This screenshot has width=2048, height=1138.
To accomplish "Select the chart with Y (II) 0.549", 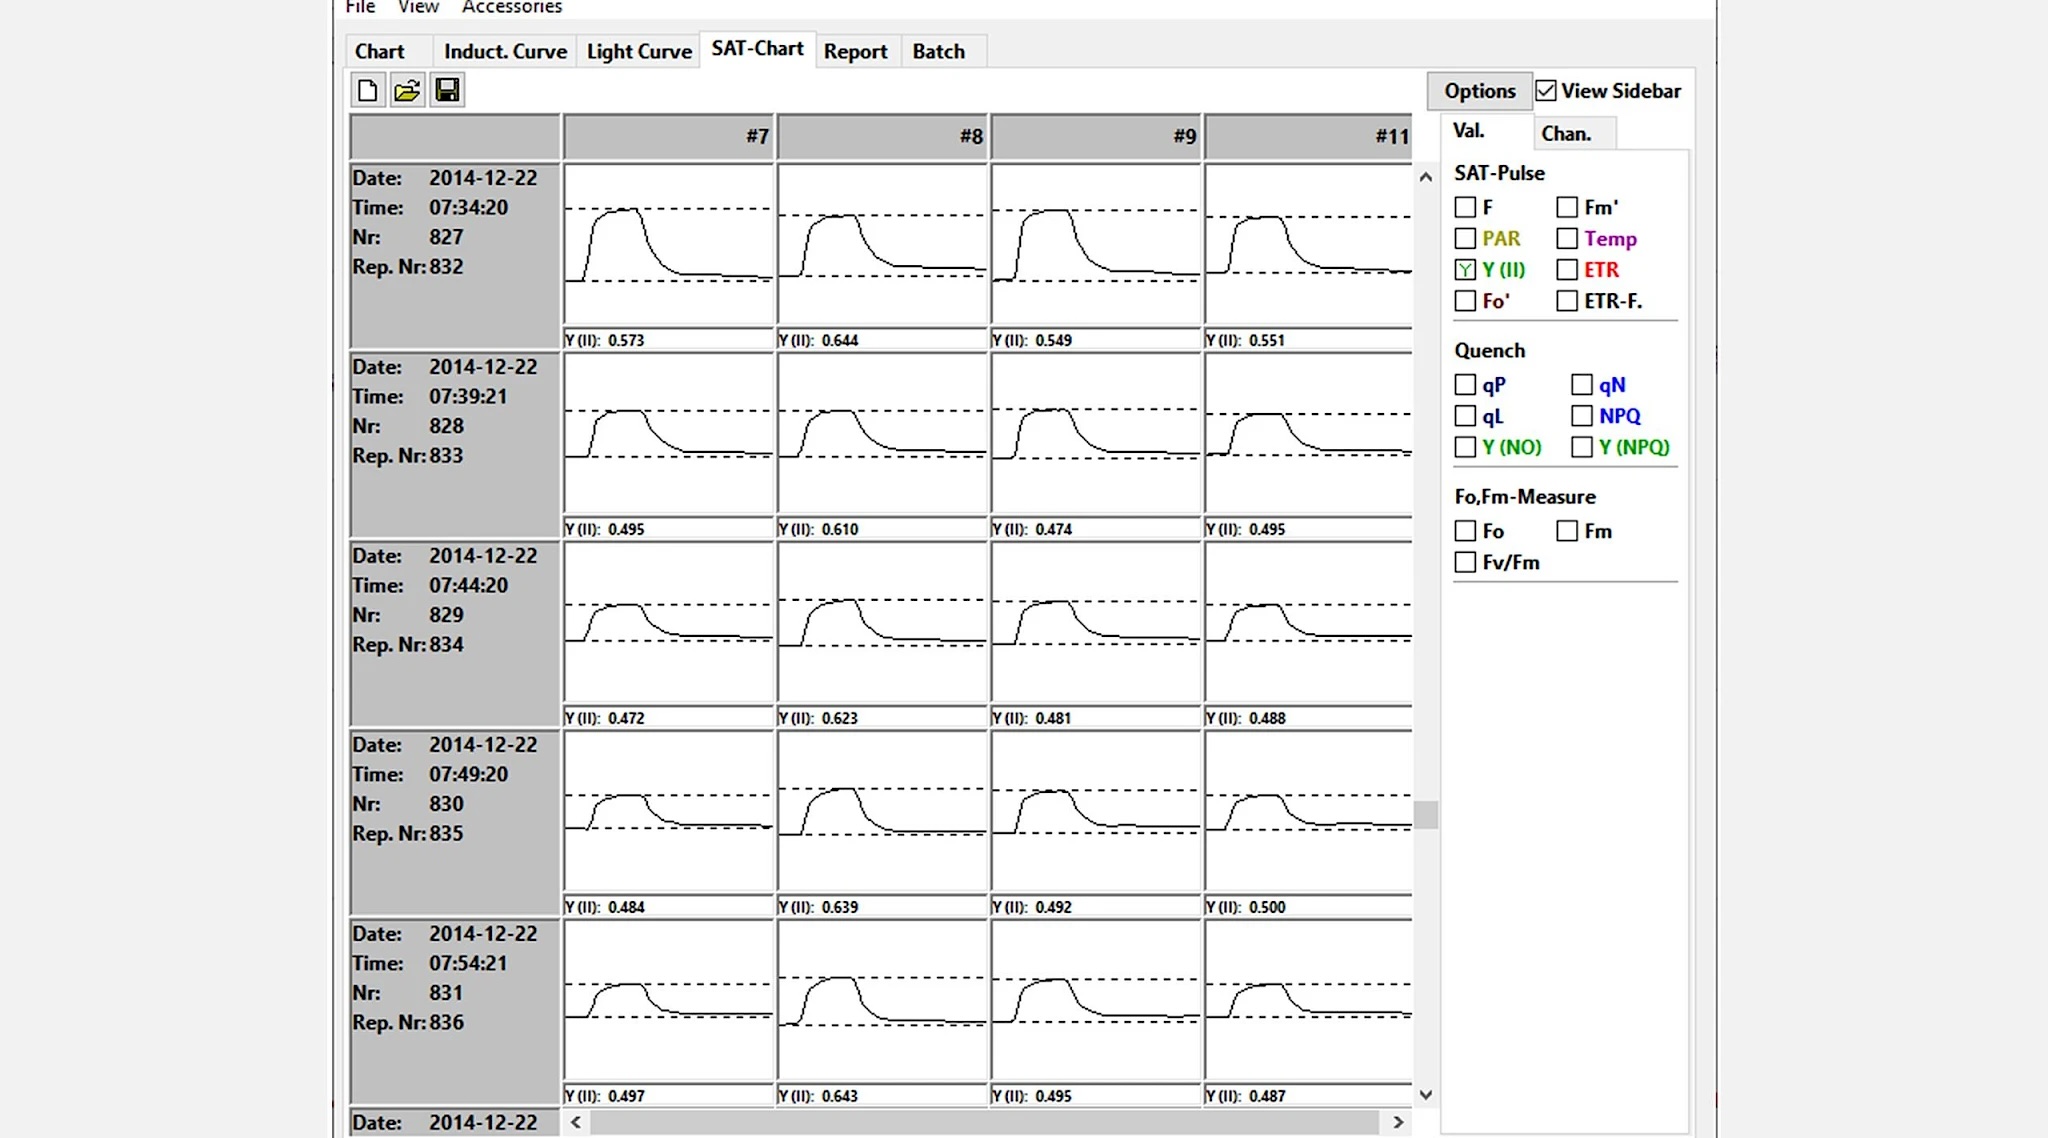I will (1096, 244).
